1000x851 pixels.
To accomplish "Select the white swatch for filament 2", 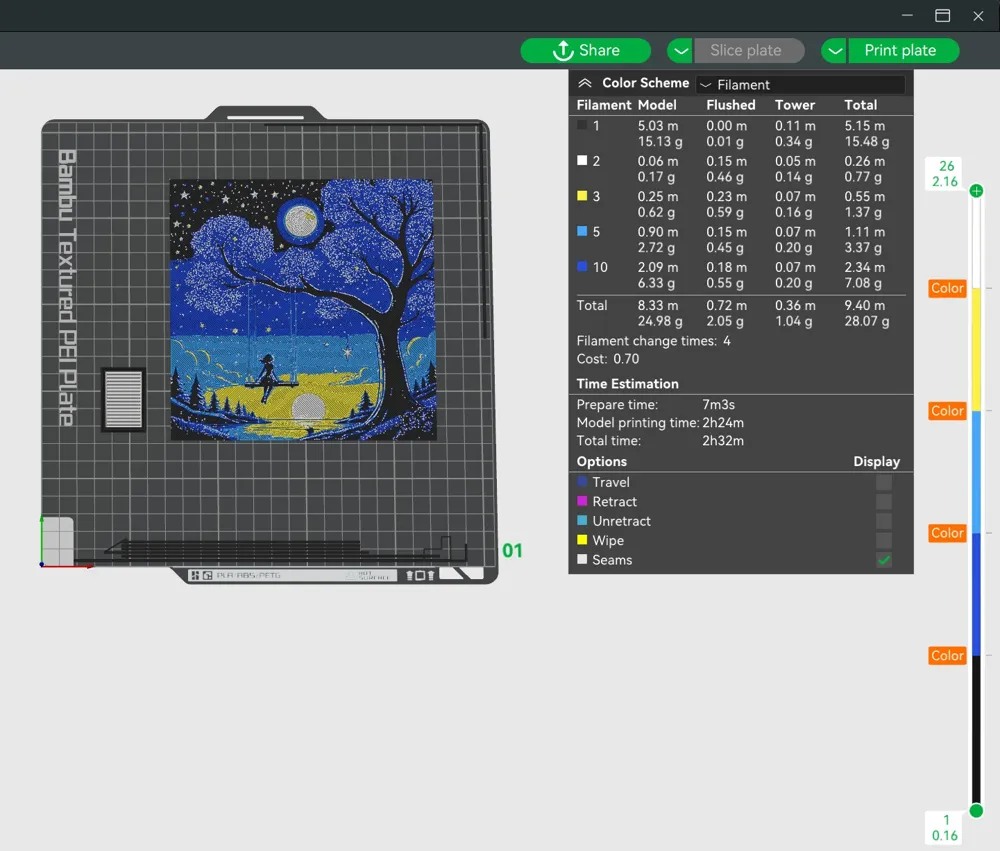I will 582,160.
